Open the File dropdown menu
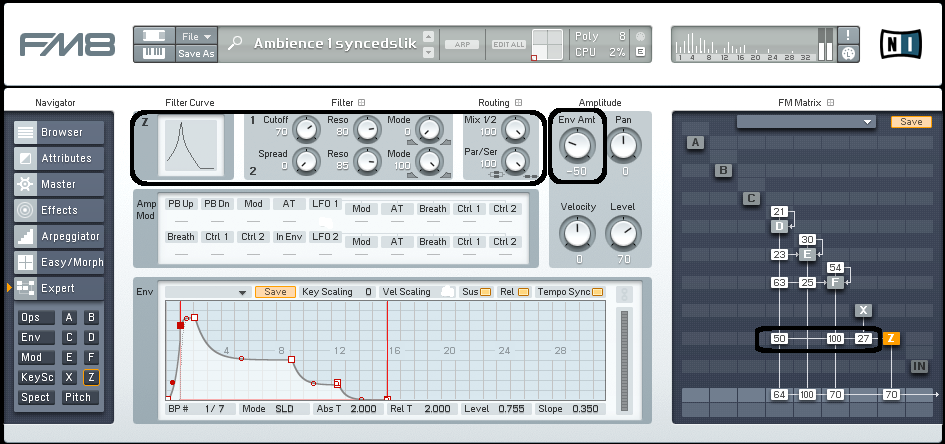This screenshot has width=945, height=444. coord(196,36)
